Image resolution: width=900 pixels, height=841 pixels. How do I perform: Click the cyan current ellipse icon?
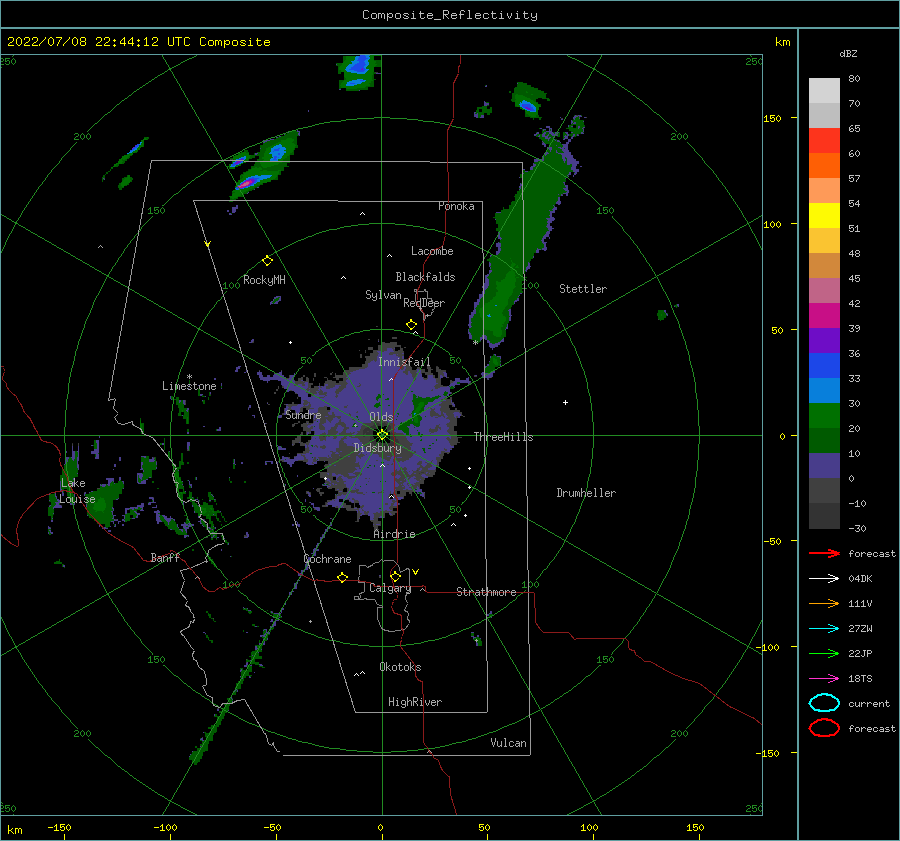(x=824, y=703)
